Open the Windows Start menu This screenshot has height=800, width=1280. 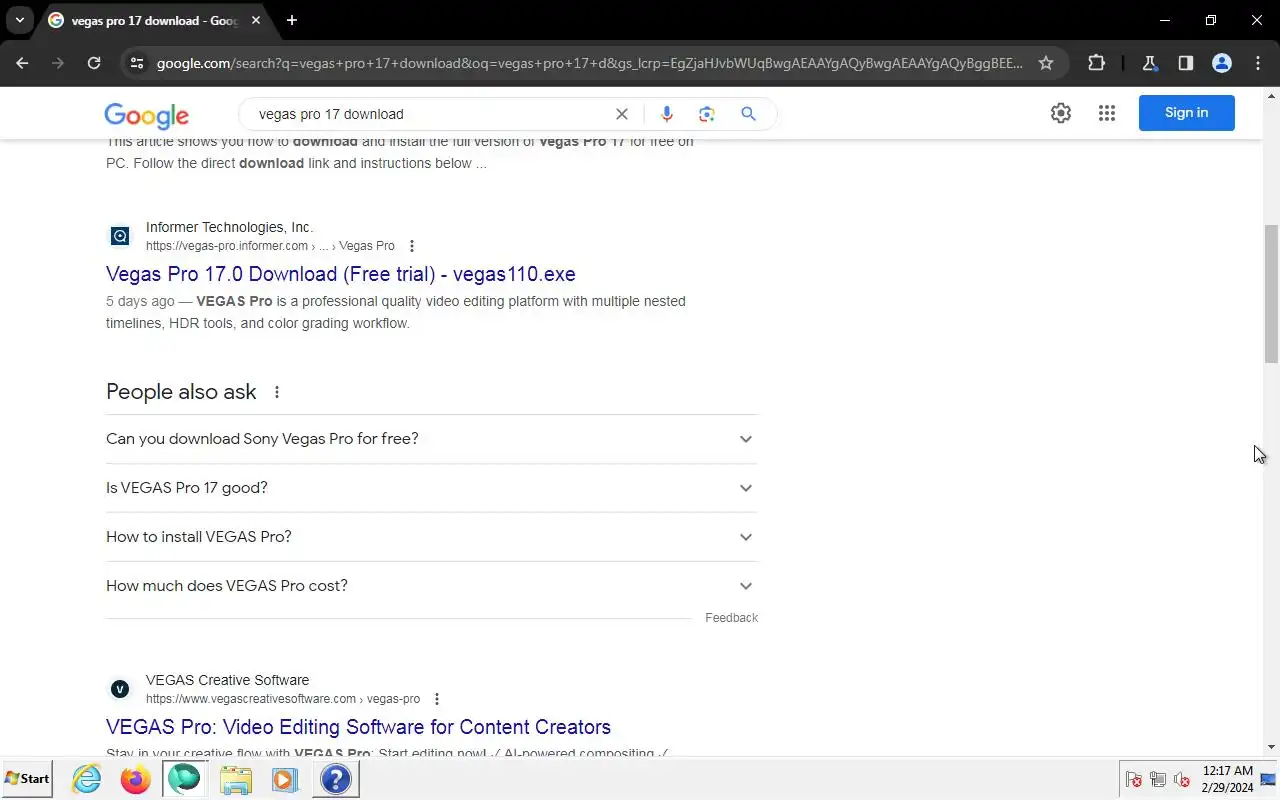tap(27, 778)
